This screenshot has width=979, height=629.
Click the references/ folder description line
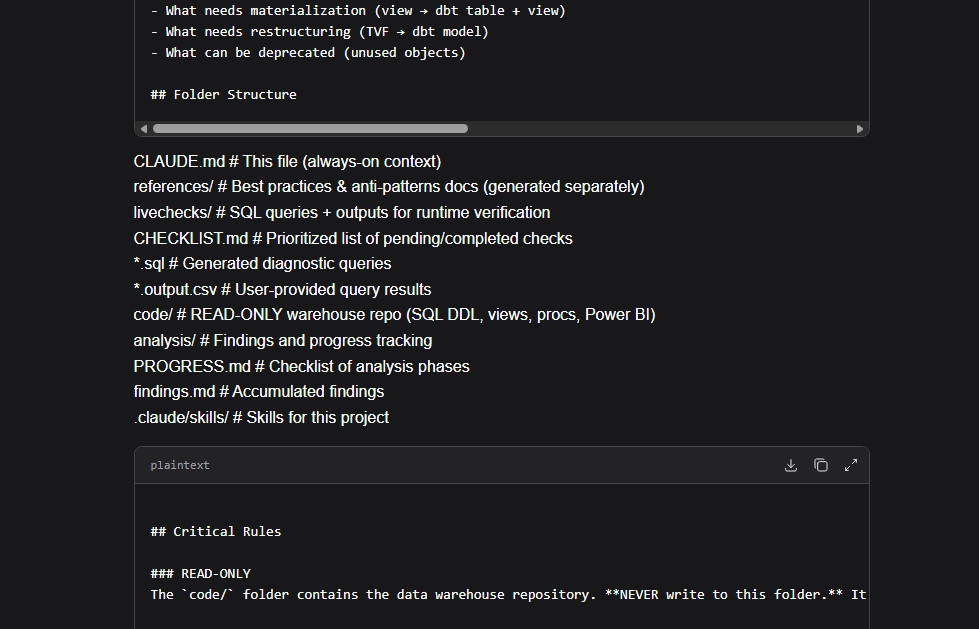[389, 187]
